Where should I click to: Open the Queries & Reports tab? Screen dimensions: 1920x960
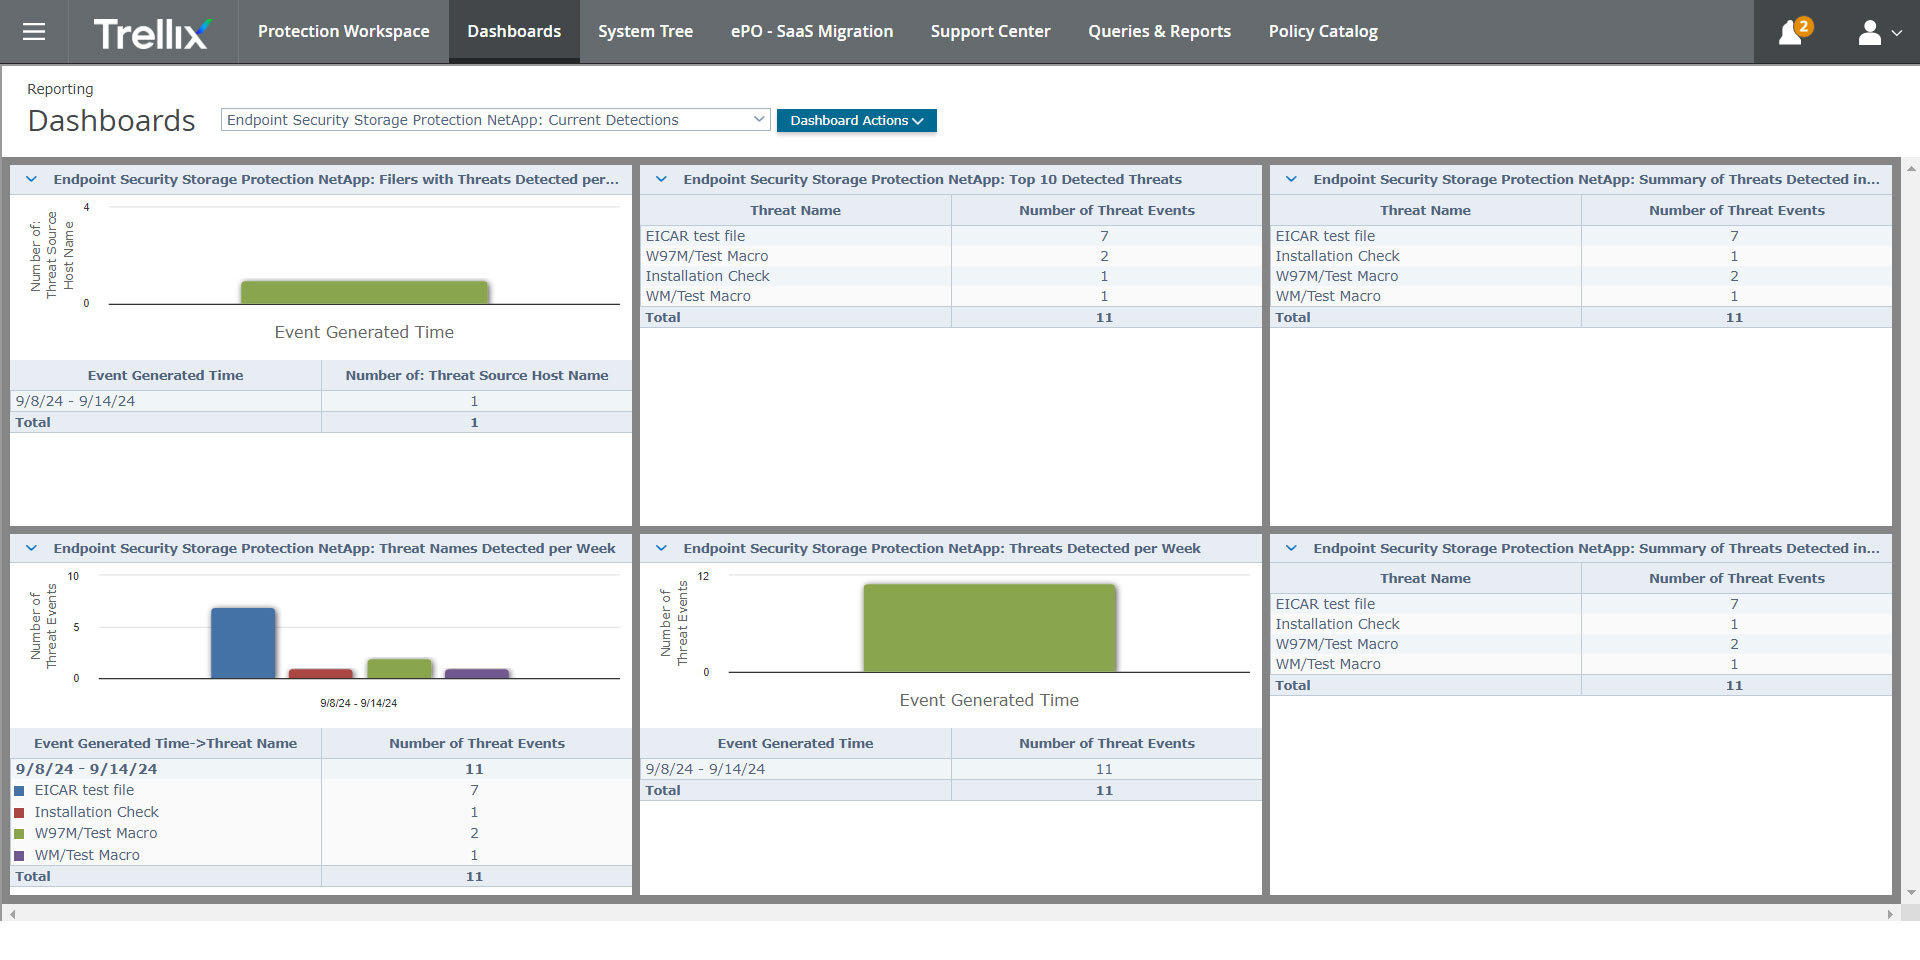(x=1159, y=32)
